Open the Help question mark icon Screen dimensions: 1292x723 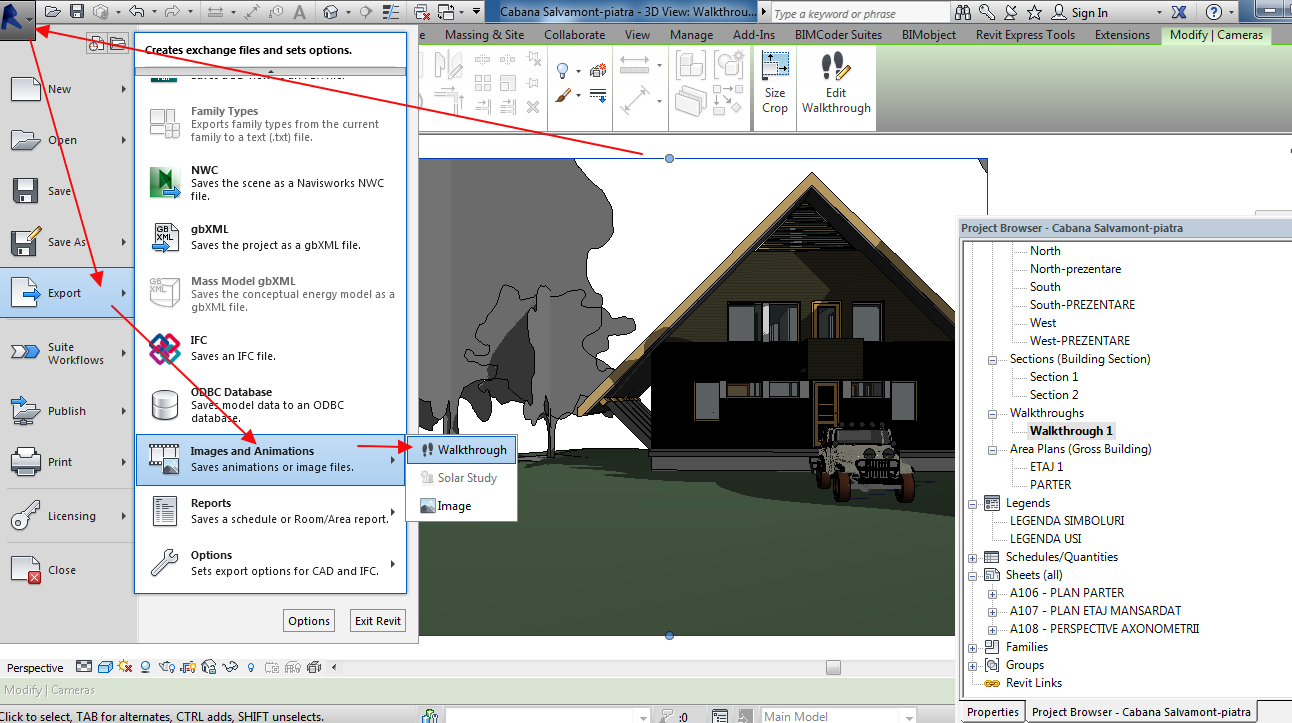point(1213,12)
